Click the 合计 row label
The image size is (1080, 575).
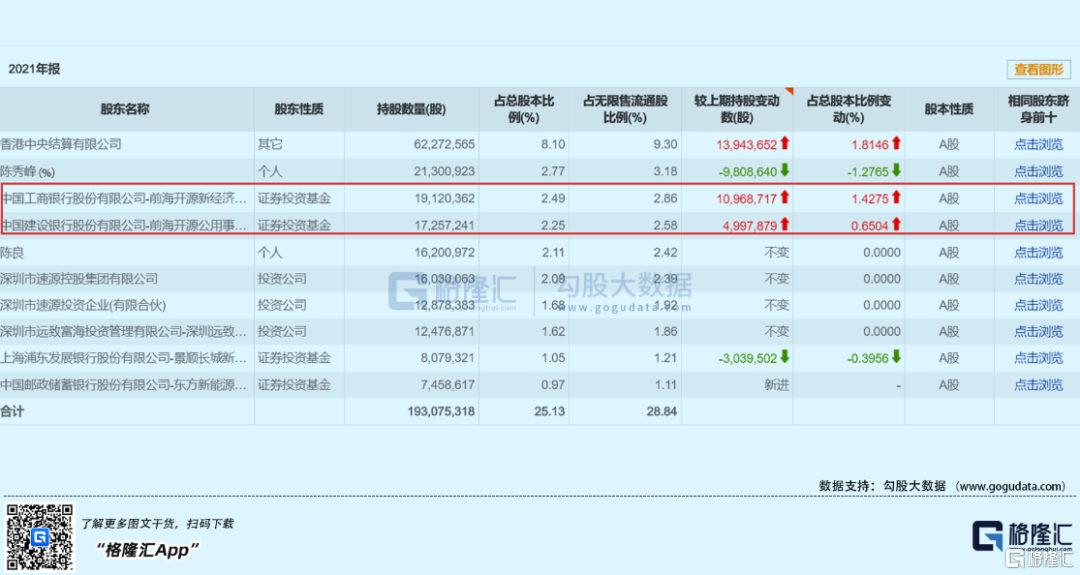tap(12, 412)
